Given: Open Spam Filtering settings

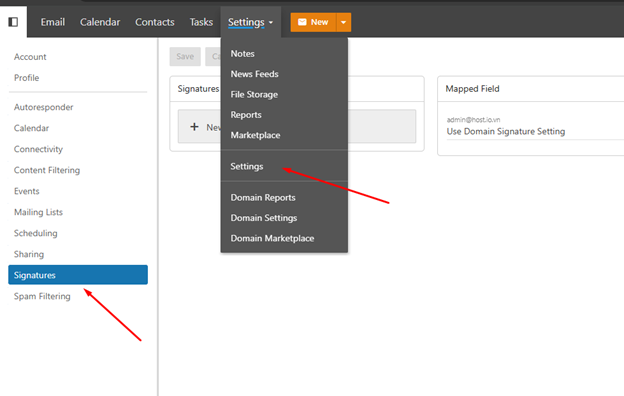Looking at the screenshot, I should point(42,296).
